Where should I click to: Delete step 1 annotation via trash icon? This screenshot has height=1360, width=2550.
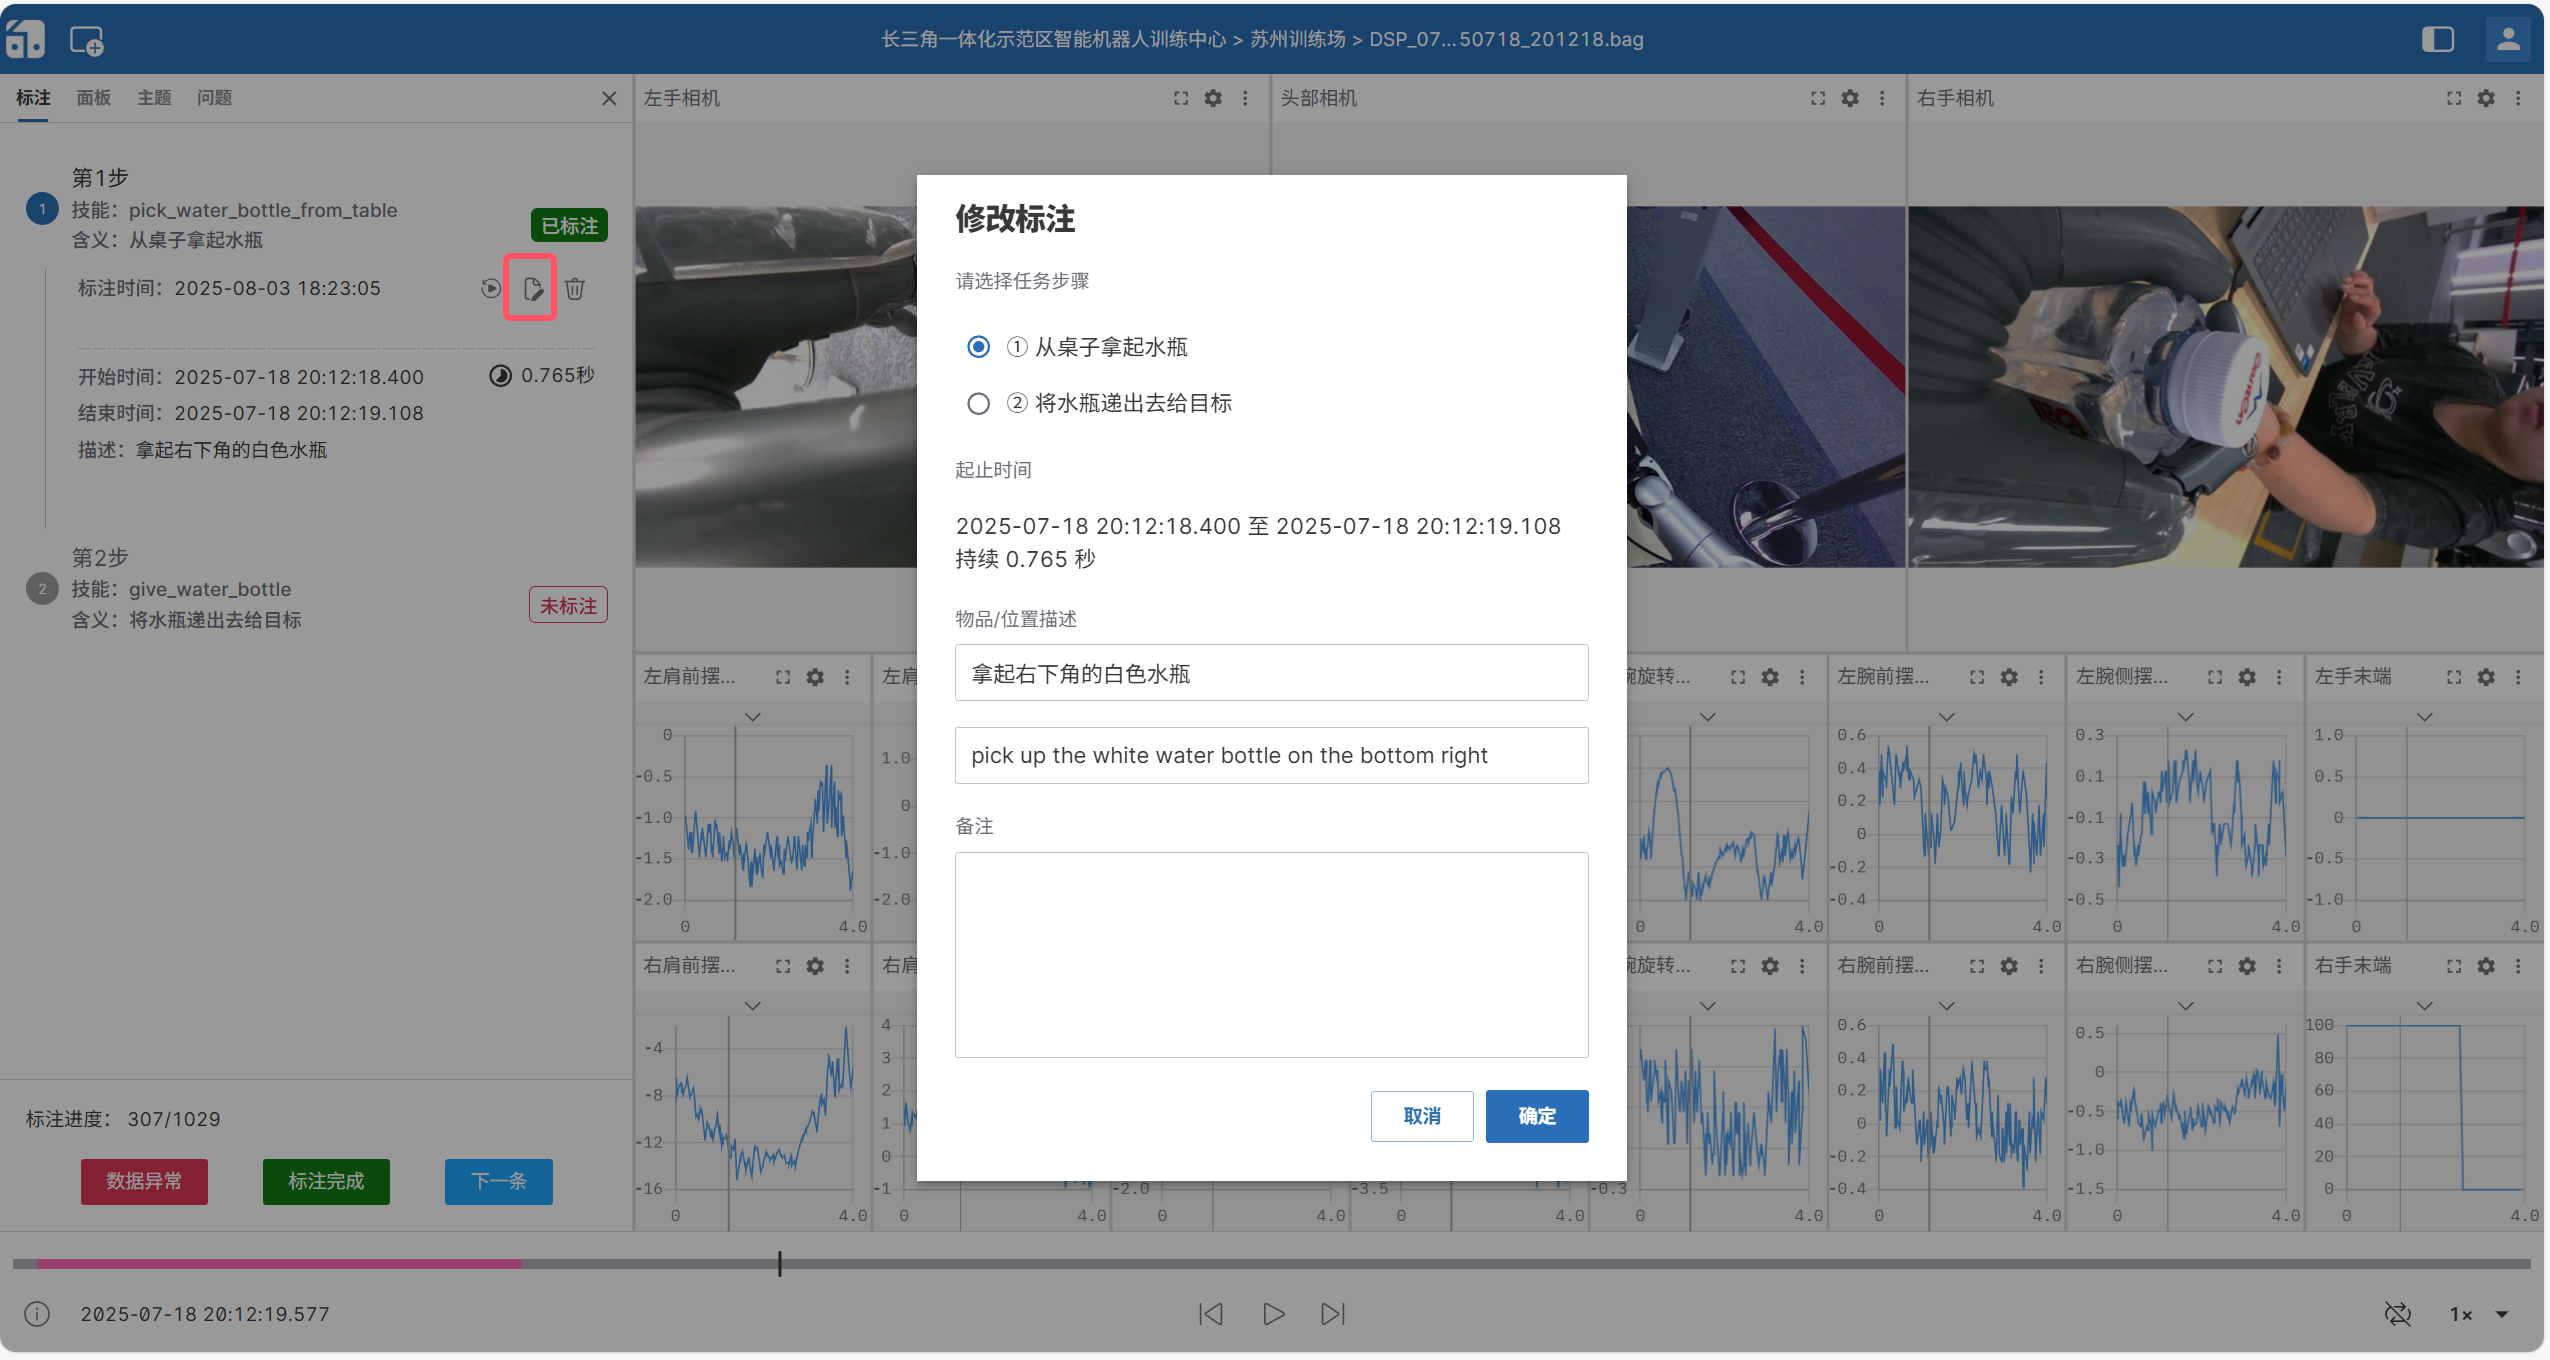(575, 289)
